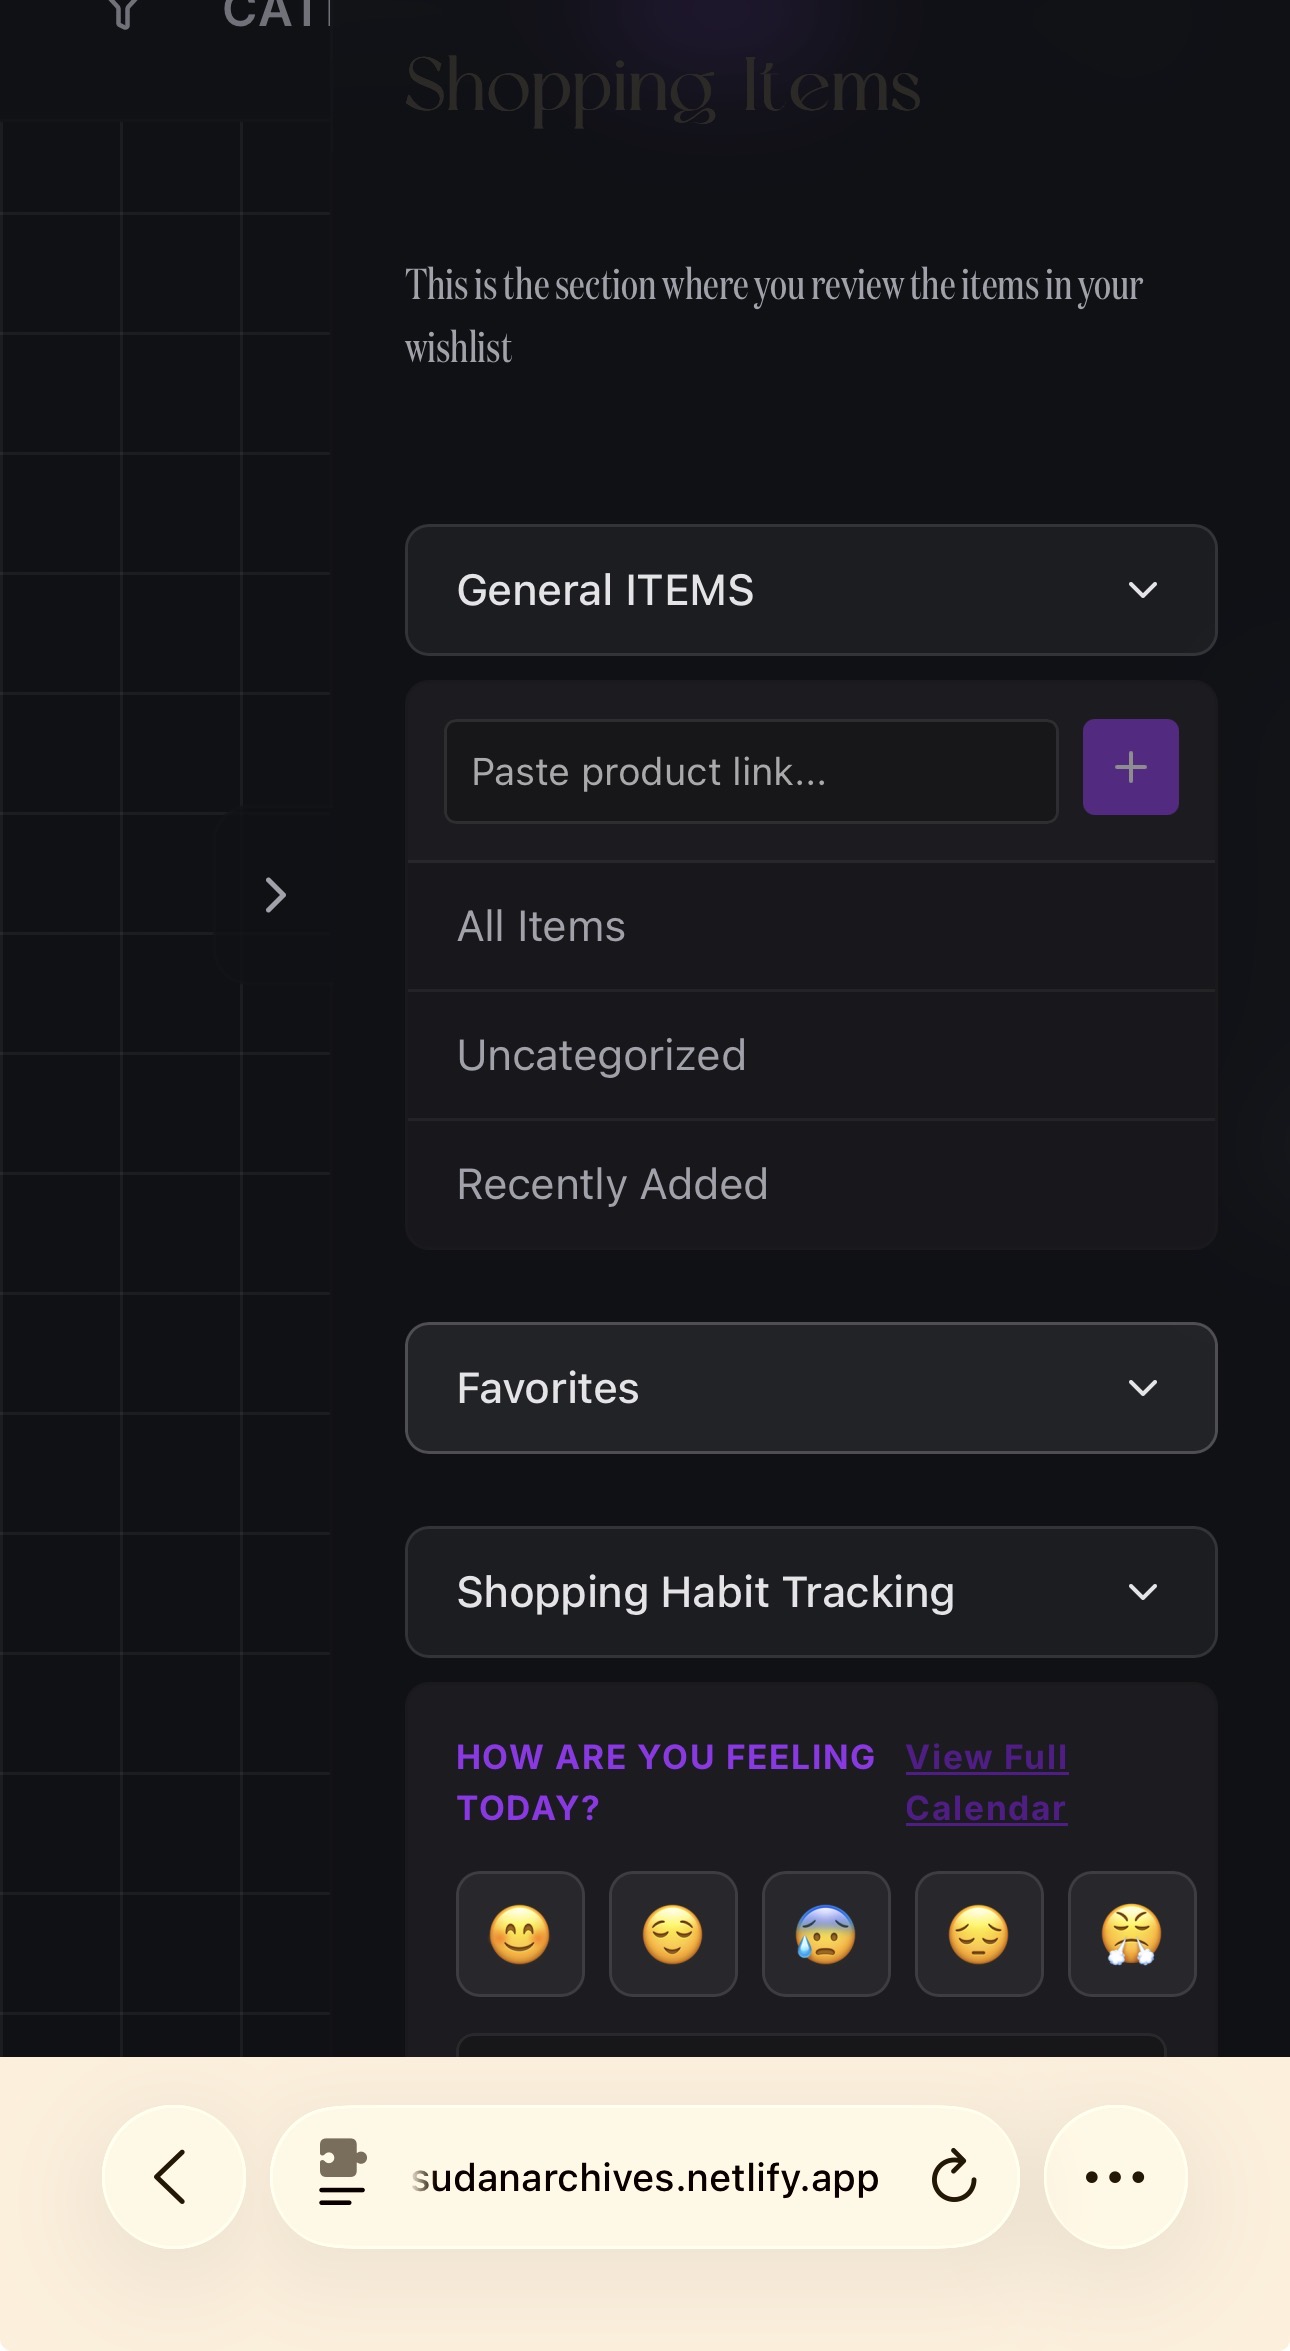The height and width of the screenshot is (2351, 1290).
Task: Open the browser three-dots menu
Action: [x=1115, y=2177]
